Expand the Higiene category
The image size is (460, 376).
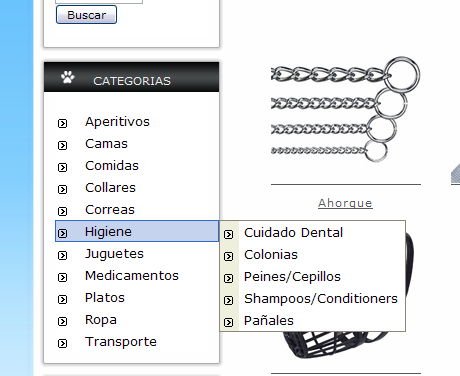click(137, 231)
